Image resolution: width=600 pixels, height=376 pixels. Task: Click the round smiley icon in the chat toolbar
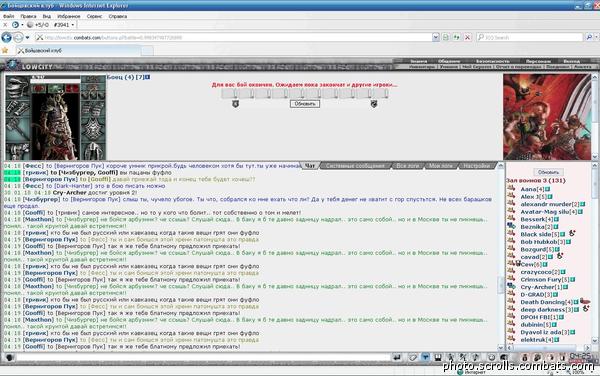492,357
